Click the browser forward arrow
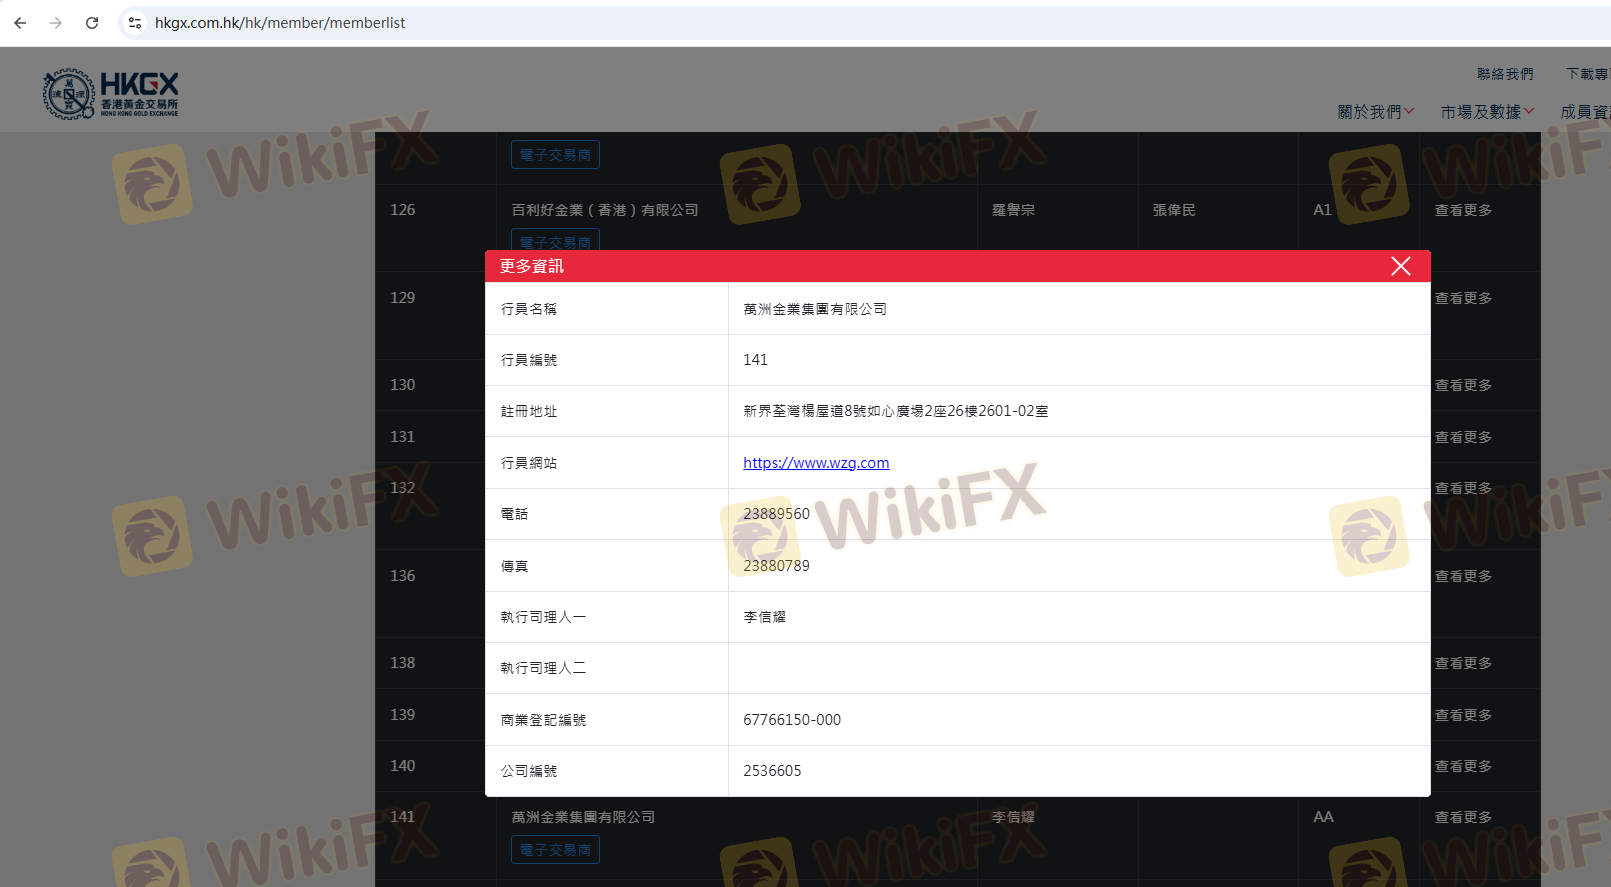This screenshot has height=887, width=1611. pyautogui.click(x=56, y=23)
